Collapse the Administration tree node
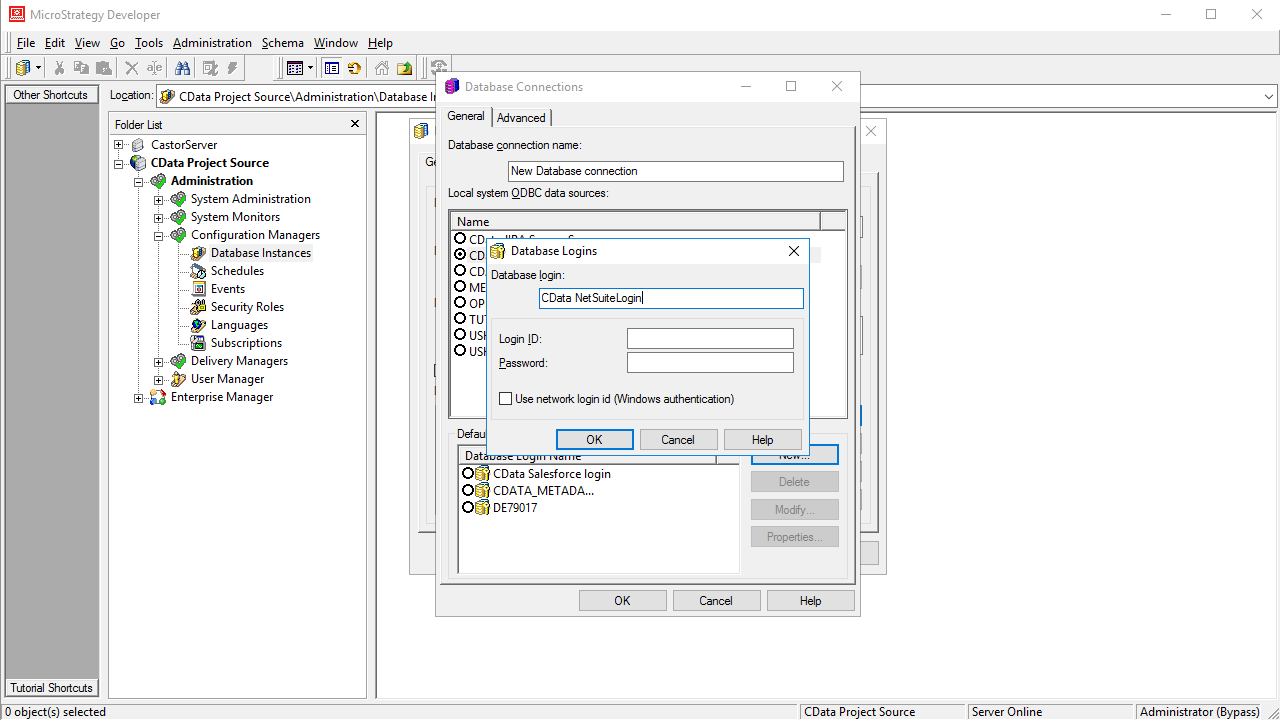The height and width of the screenshot is (720, 1280). 140,181
